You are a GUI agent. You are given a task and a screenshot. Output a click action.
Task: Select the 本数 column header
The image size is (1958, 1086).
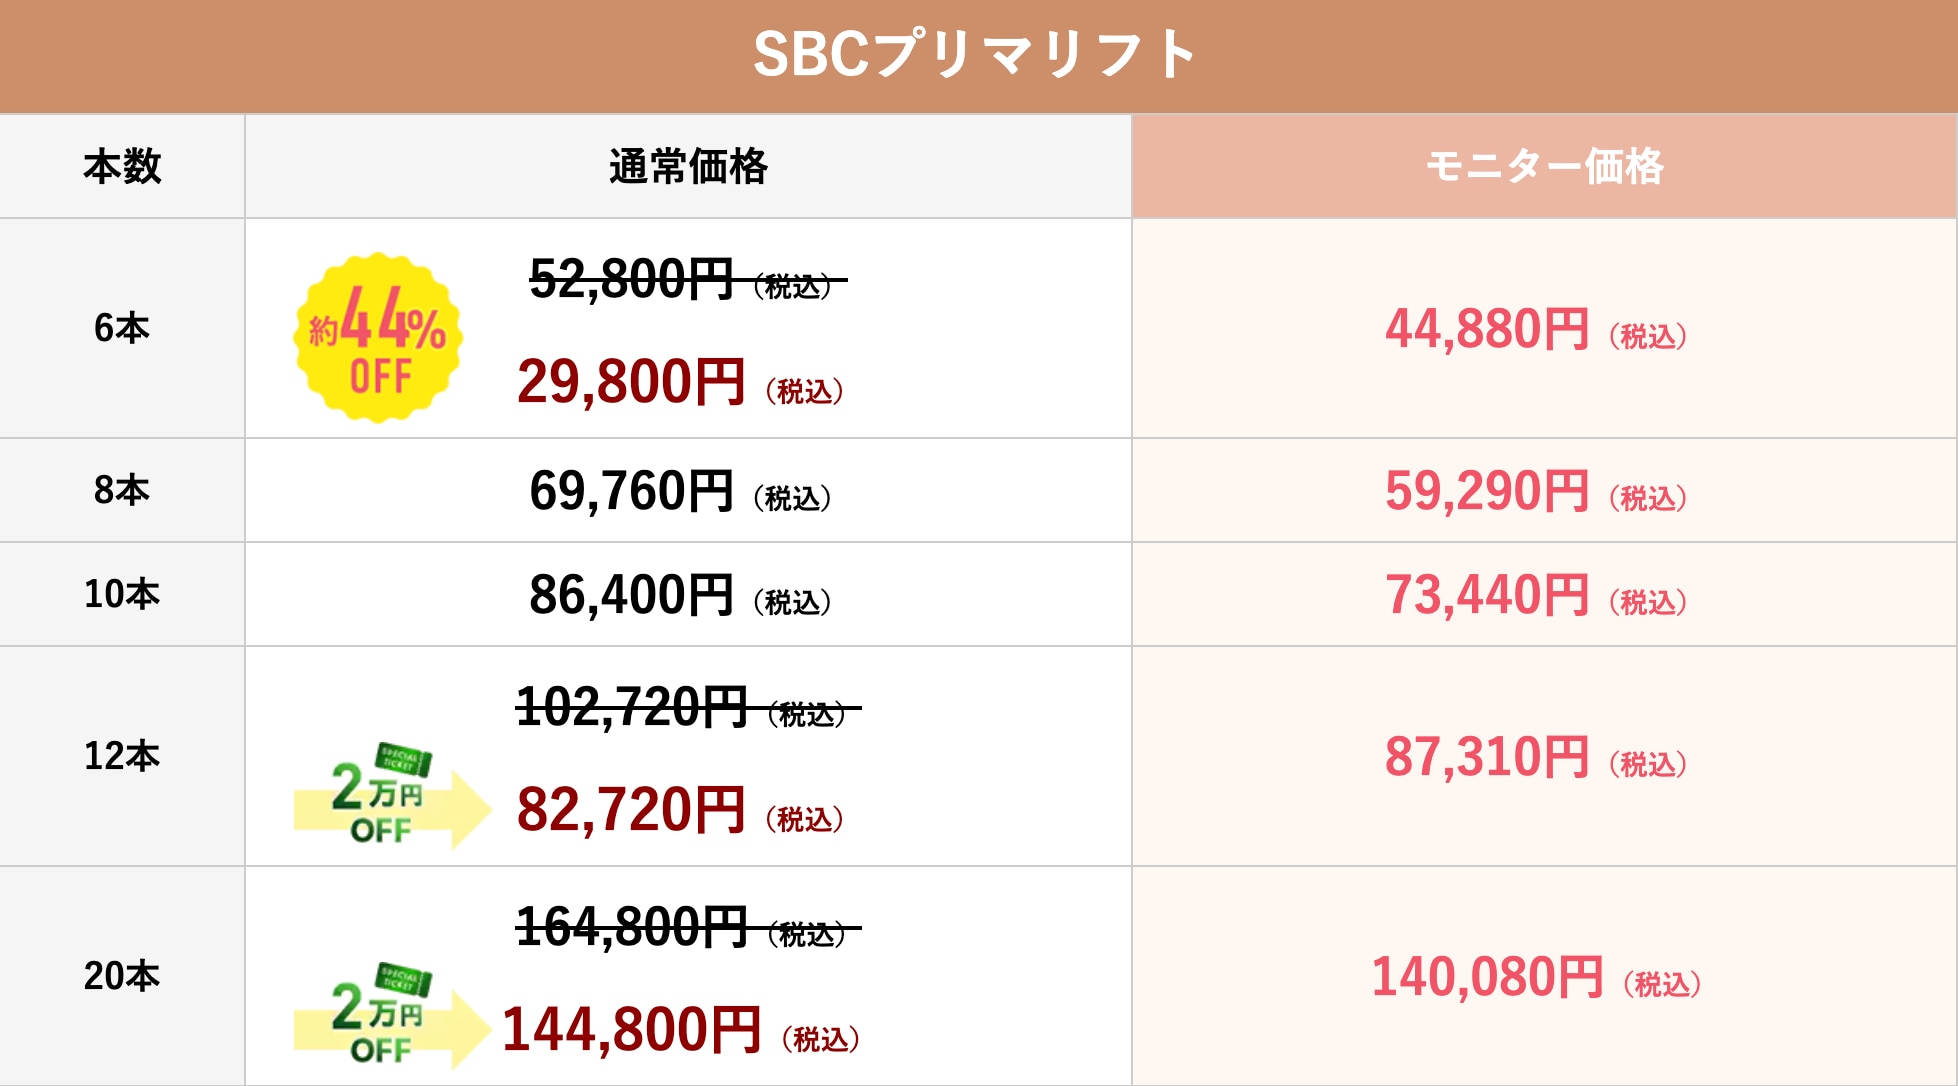click(x=122, y=166)
